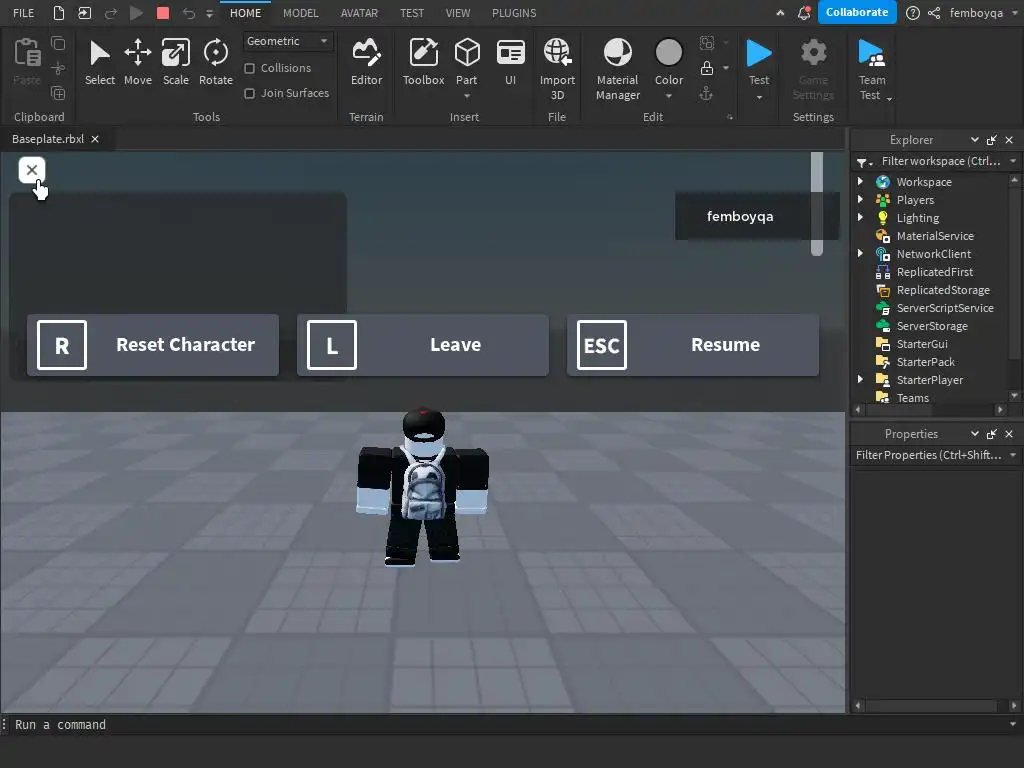
Task: Click the notifications bell icon
Action: [804, 12]
